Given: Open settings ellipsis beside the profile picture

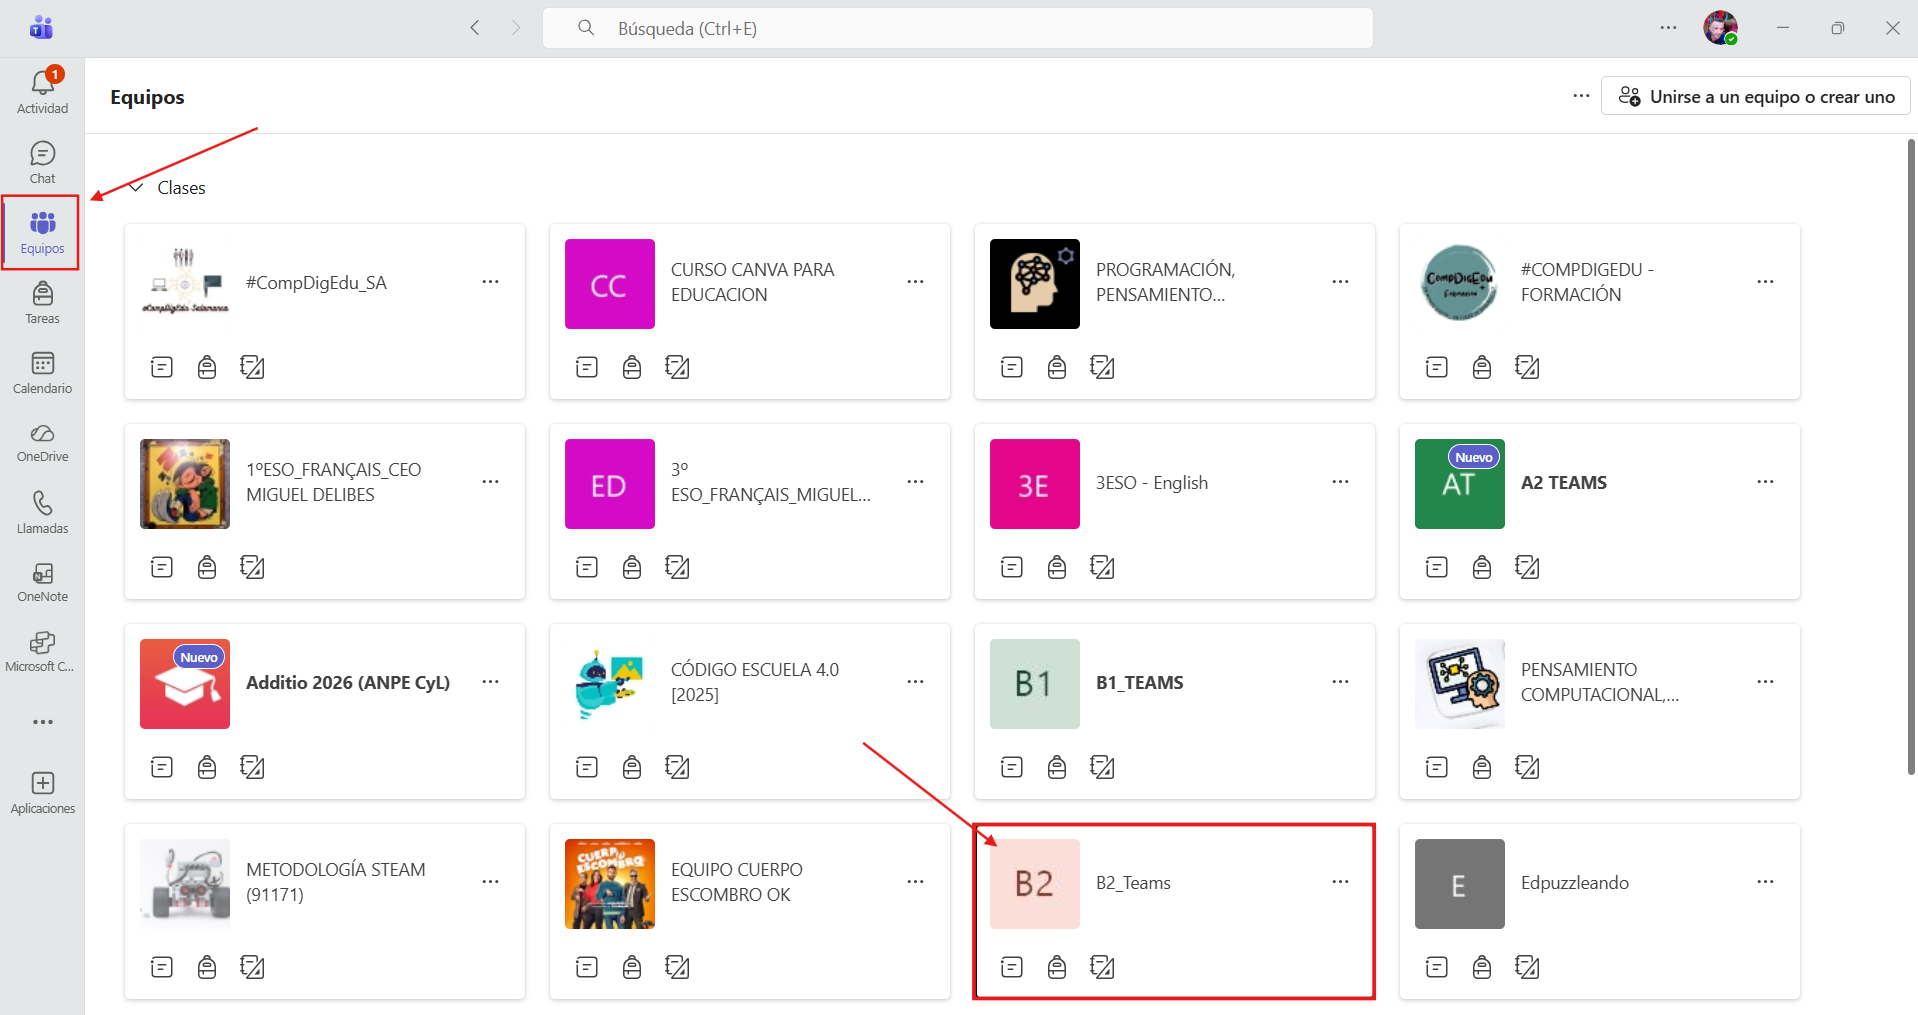Looking at the screenshot, I should tap(1668, 28).
